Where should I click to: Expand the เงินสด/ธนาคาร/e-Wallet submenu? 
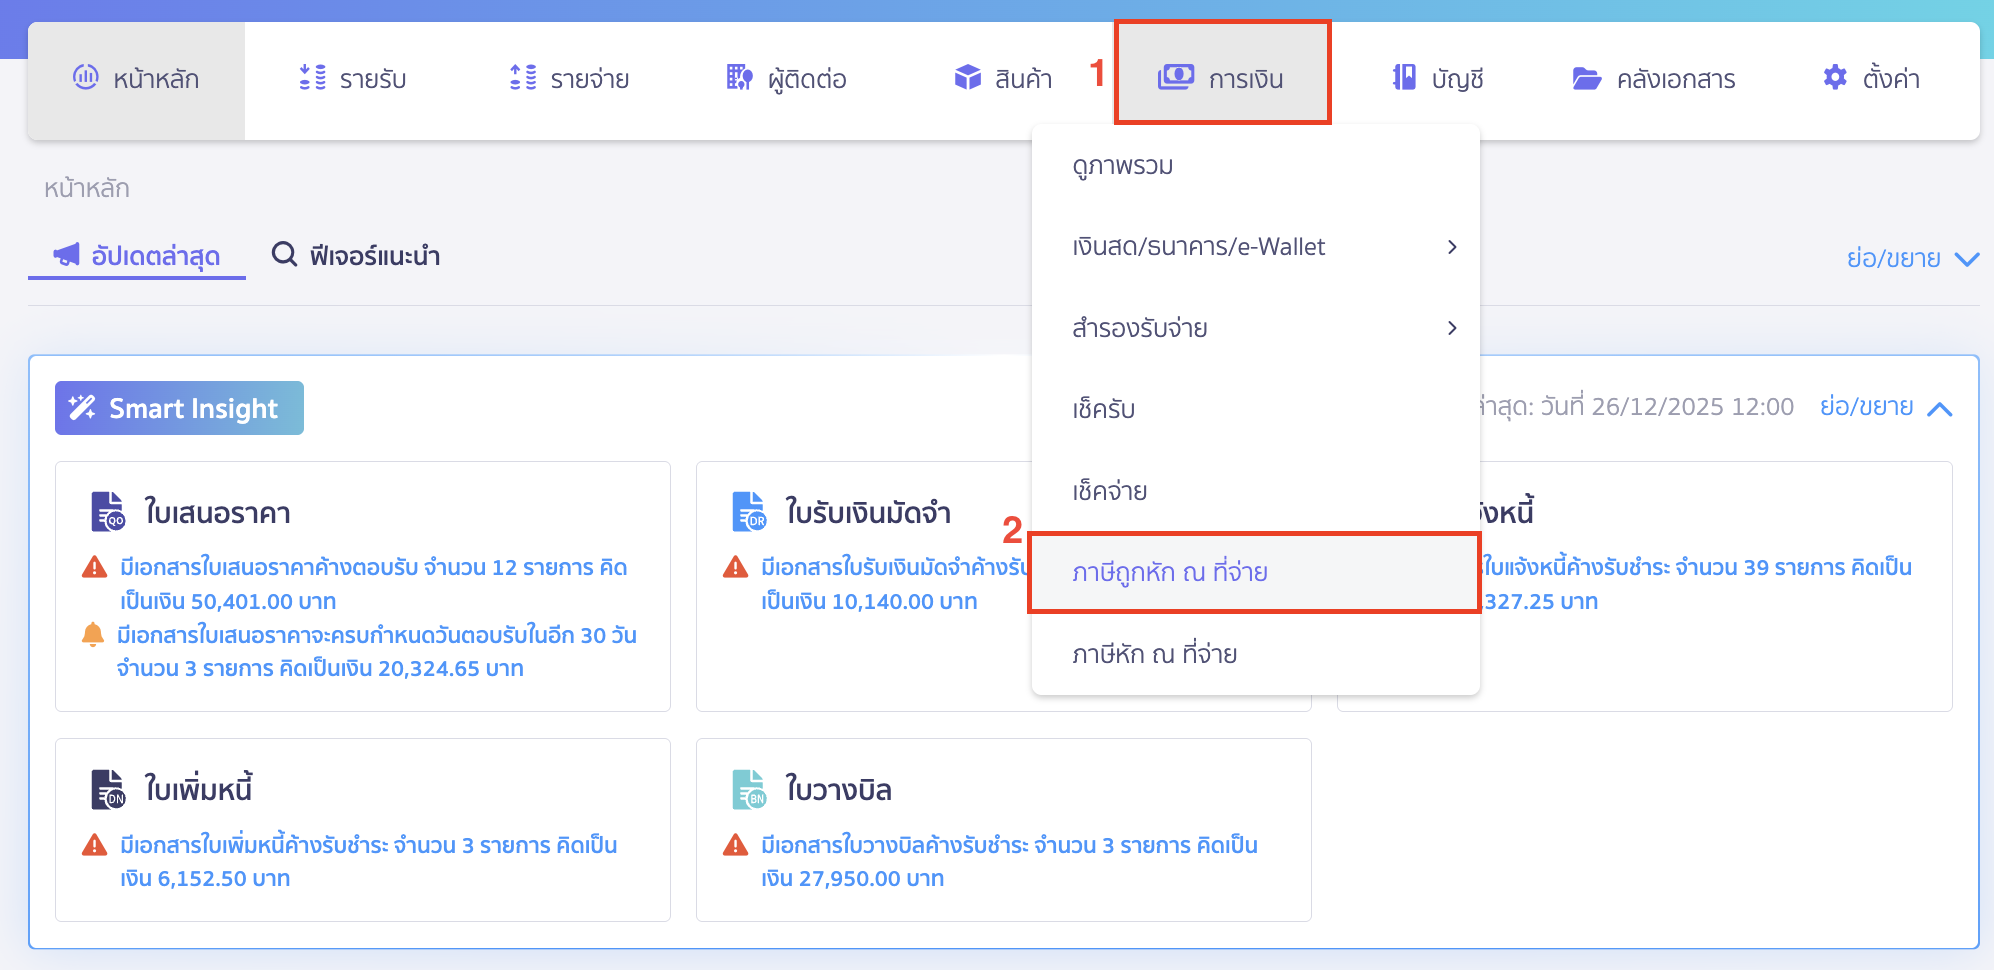click(x=1452, y=247)
